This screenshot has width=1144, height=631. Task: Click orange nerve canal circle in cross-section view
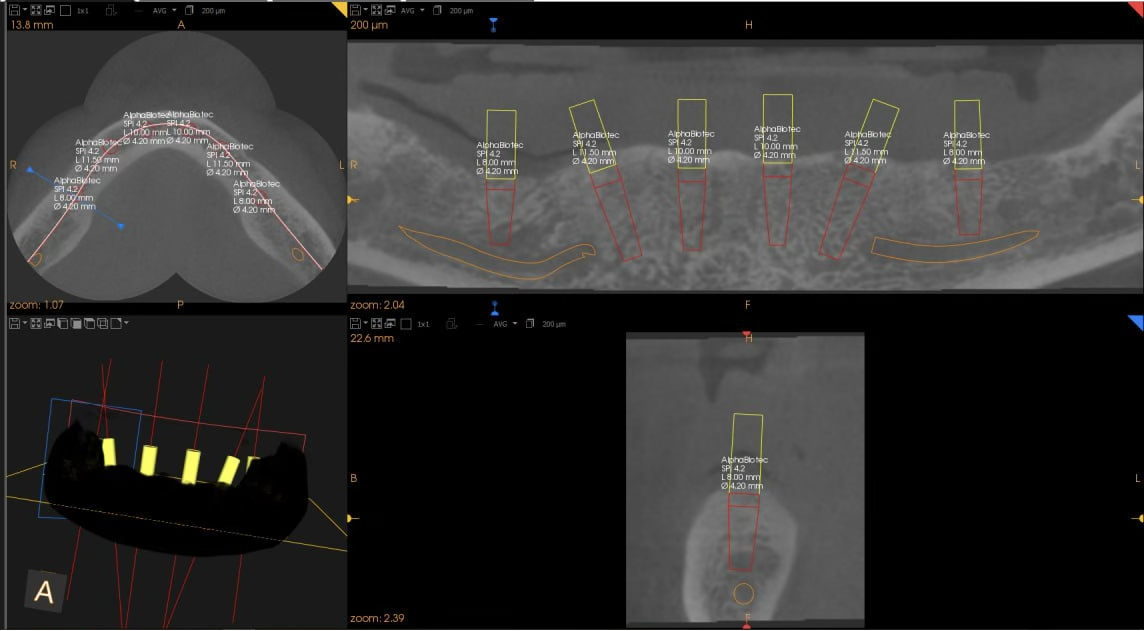[743, 593]
